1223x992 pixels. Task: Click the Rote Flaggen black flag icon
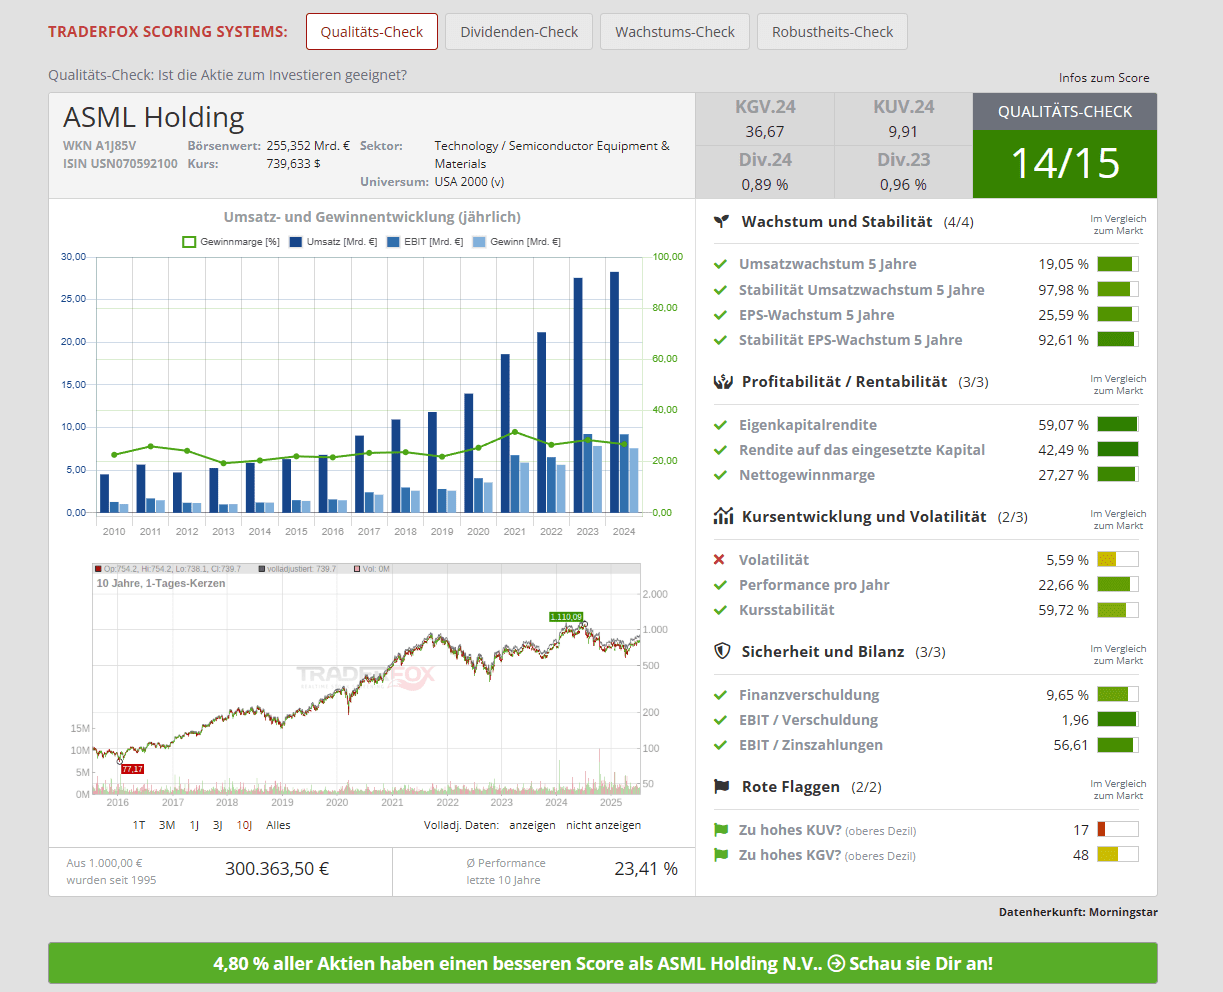(x=722, y=787)
